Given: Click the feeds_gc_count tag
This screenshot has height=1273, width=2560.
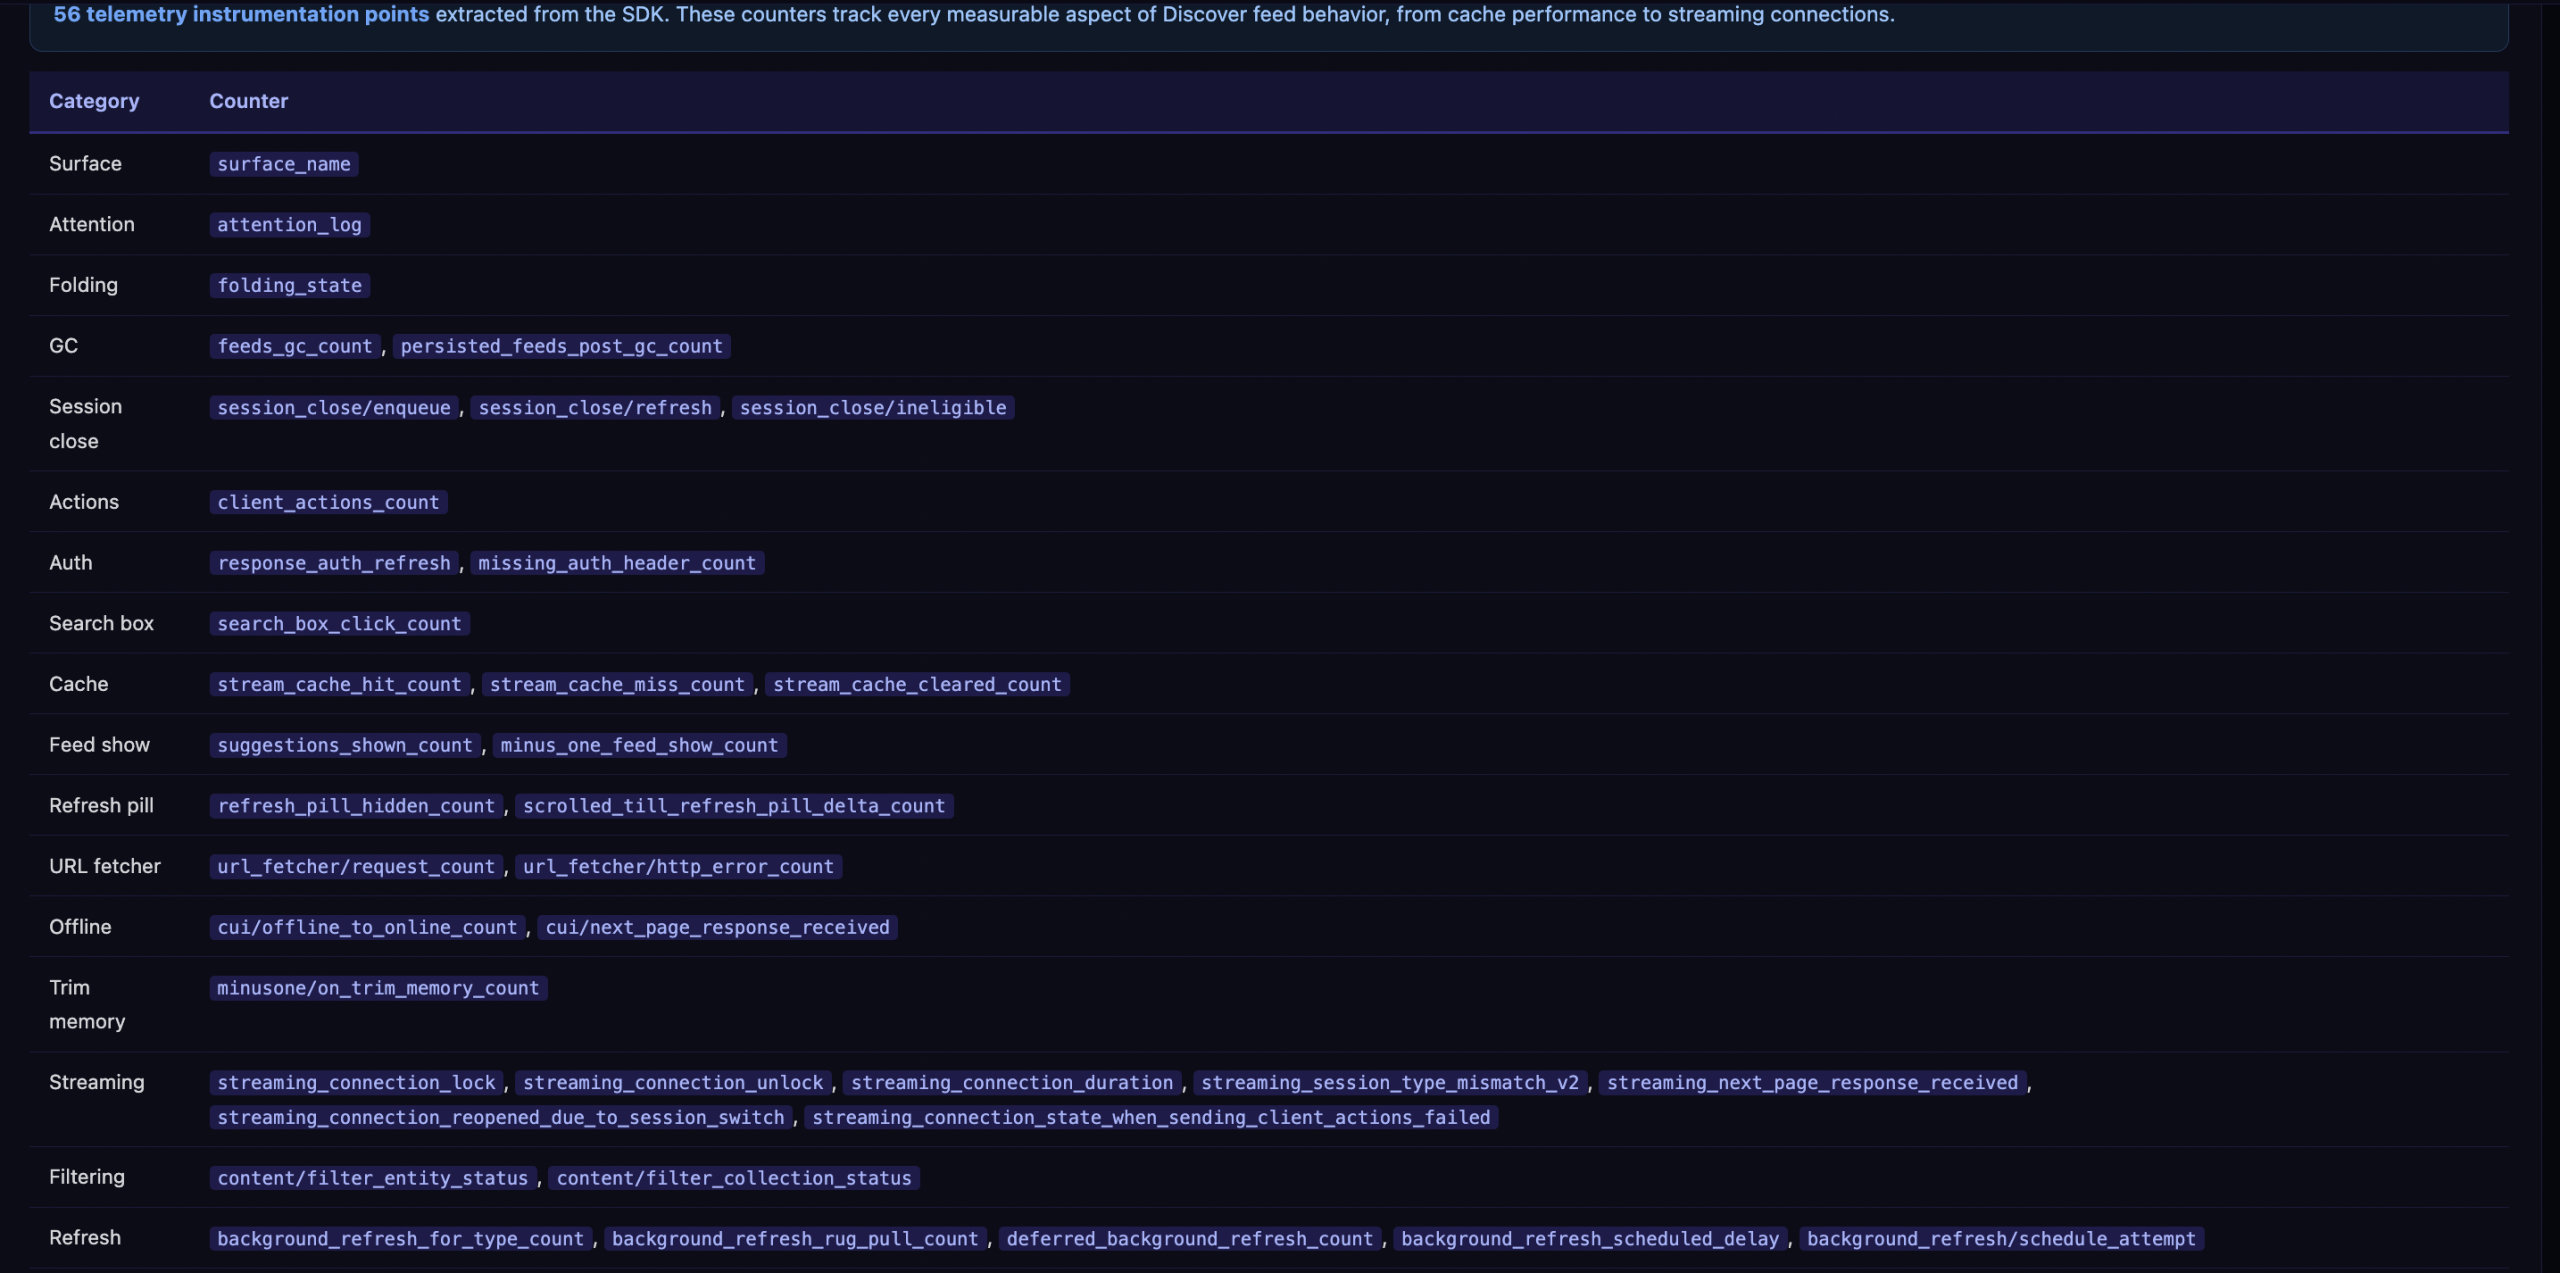Looking at the screenshot, I should [294, 346].
